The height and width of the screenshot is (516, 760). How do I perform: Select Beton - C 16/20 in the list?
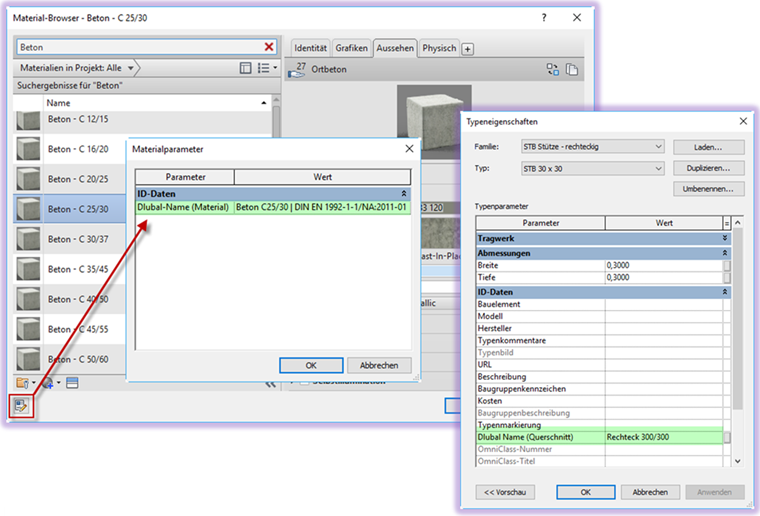click(x=78, y=149)
